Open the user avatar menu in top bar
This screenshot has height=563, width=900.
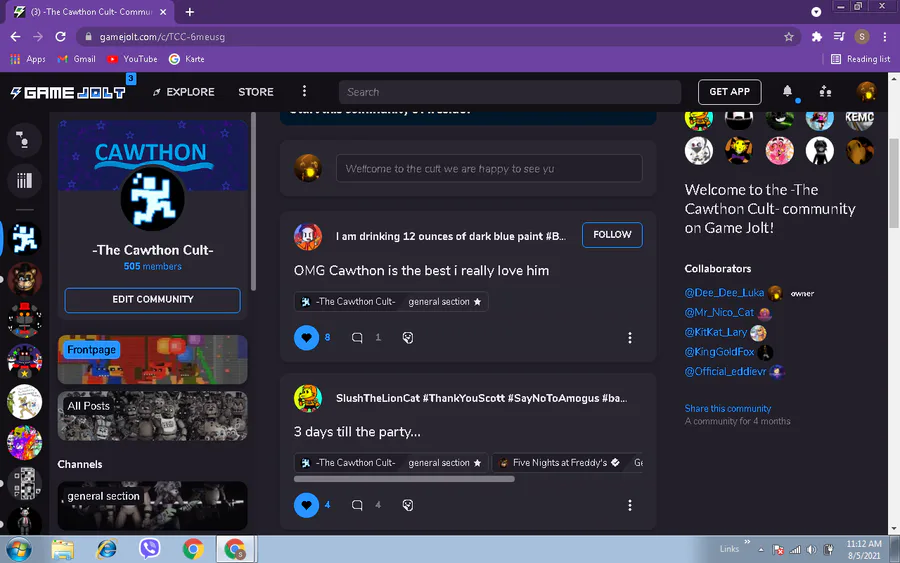coord(866,91)
